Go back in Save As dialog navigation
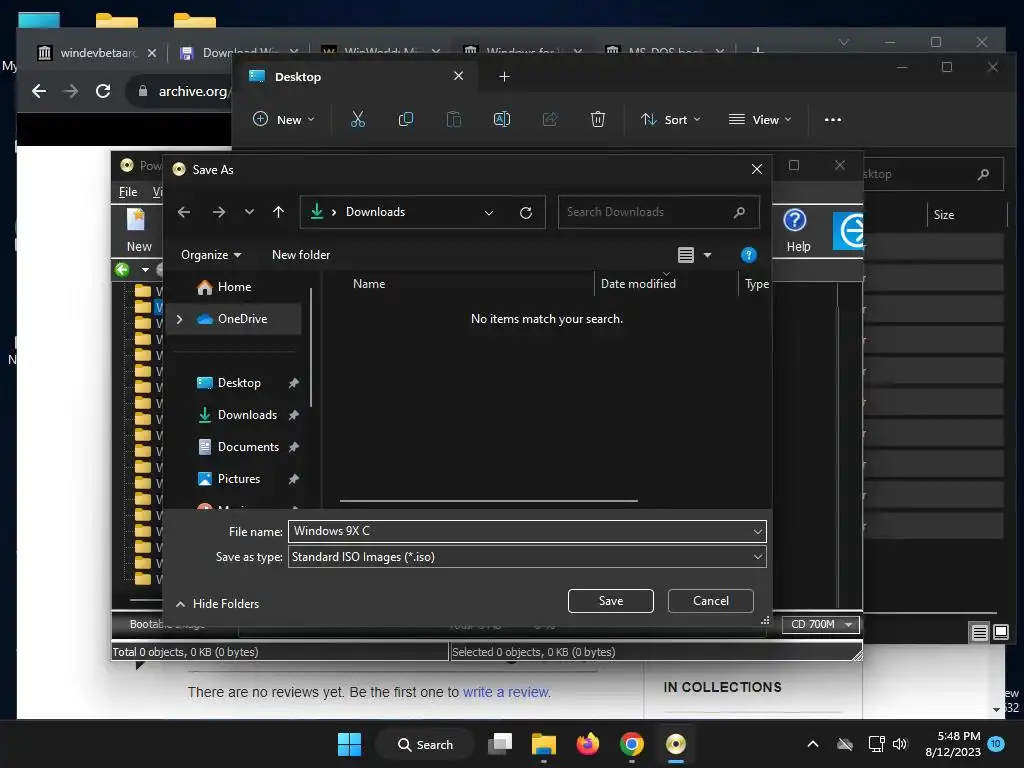The width and height of the screenshot is (1024, 768). click(x=184, y=212)
